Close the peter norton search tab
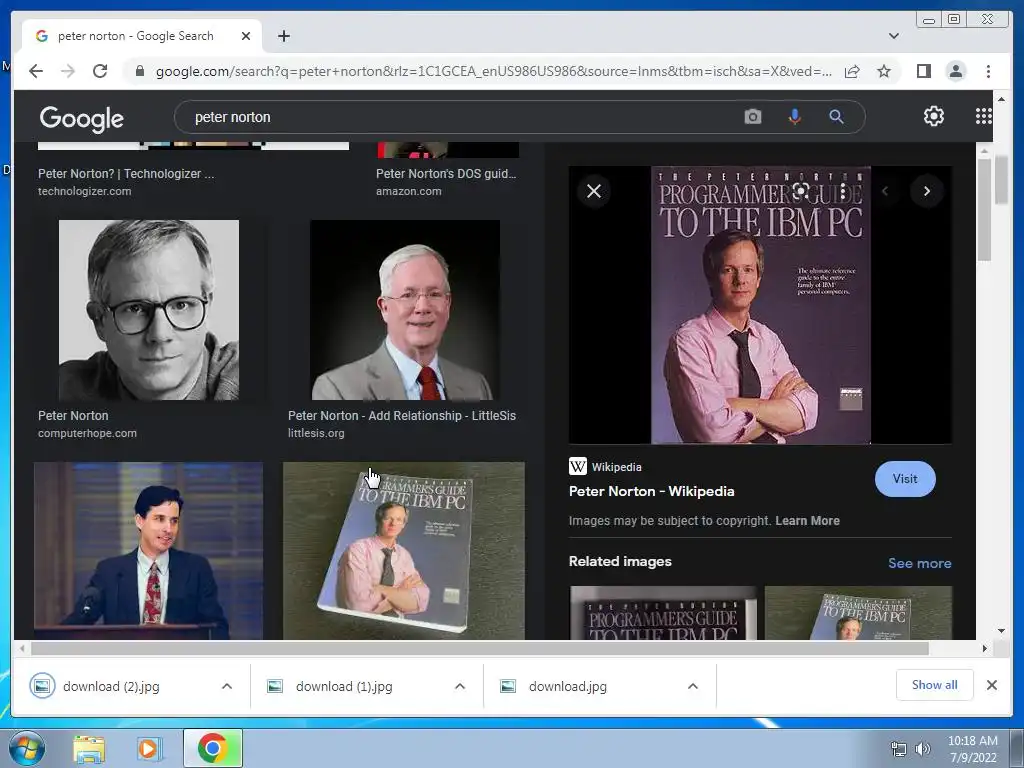 pos(246,36)
